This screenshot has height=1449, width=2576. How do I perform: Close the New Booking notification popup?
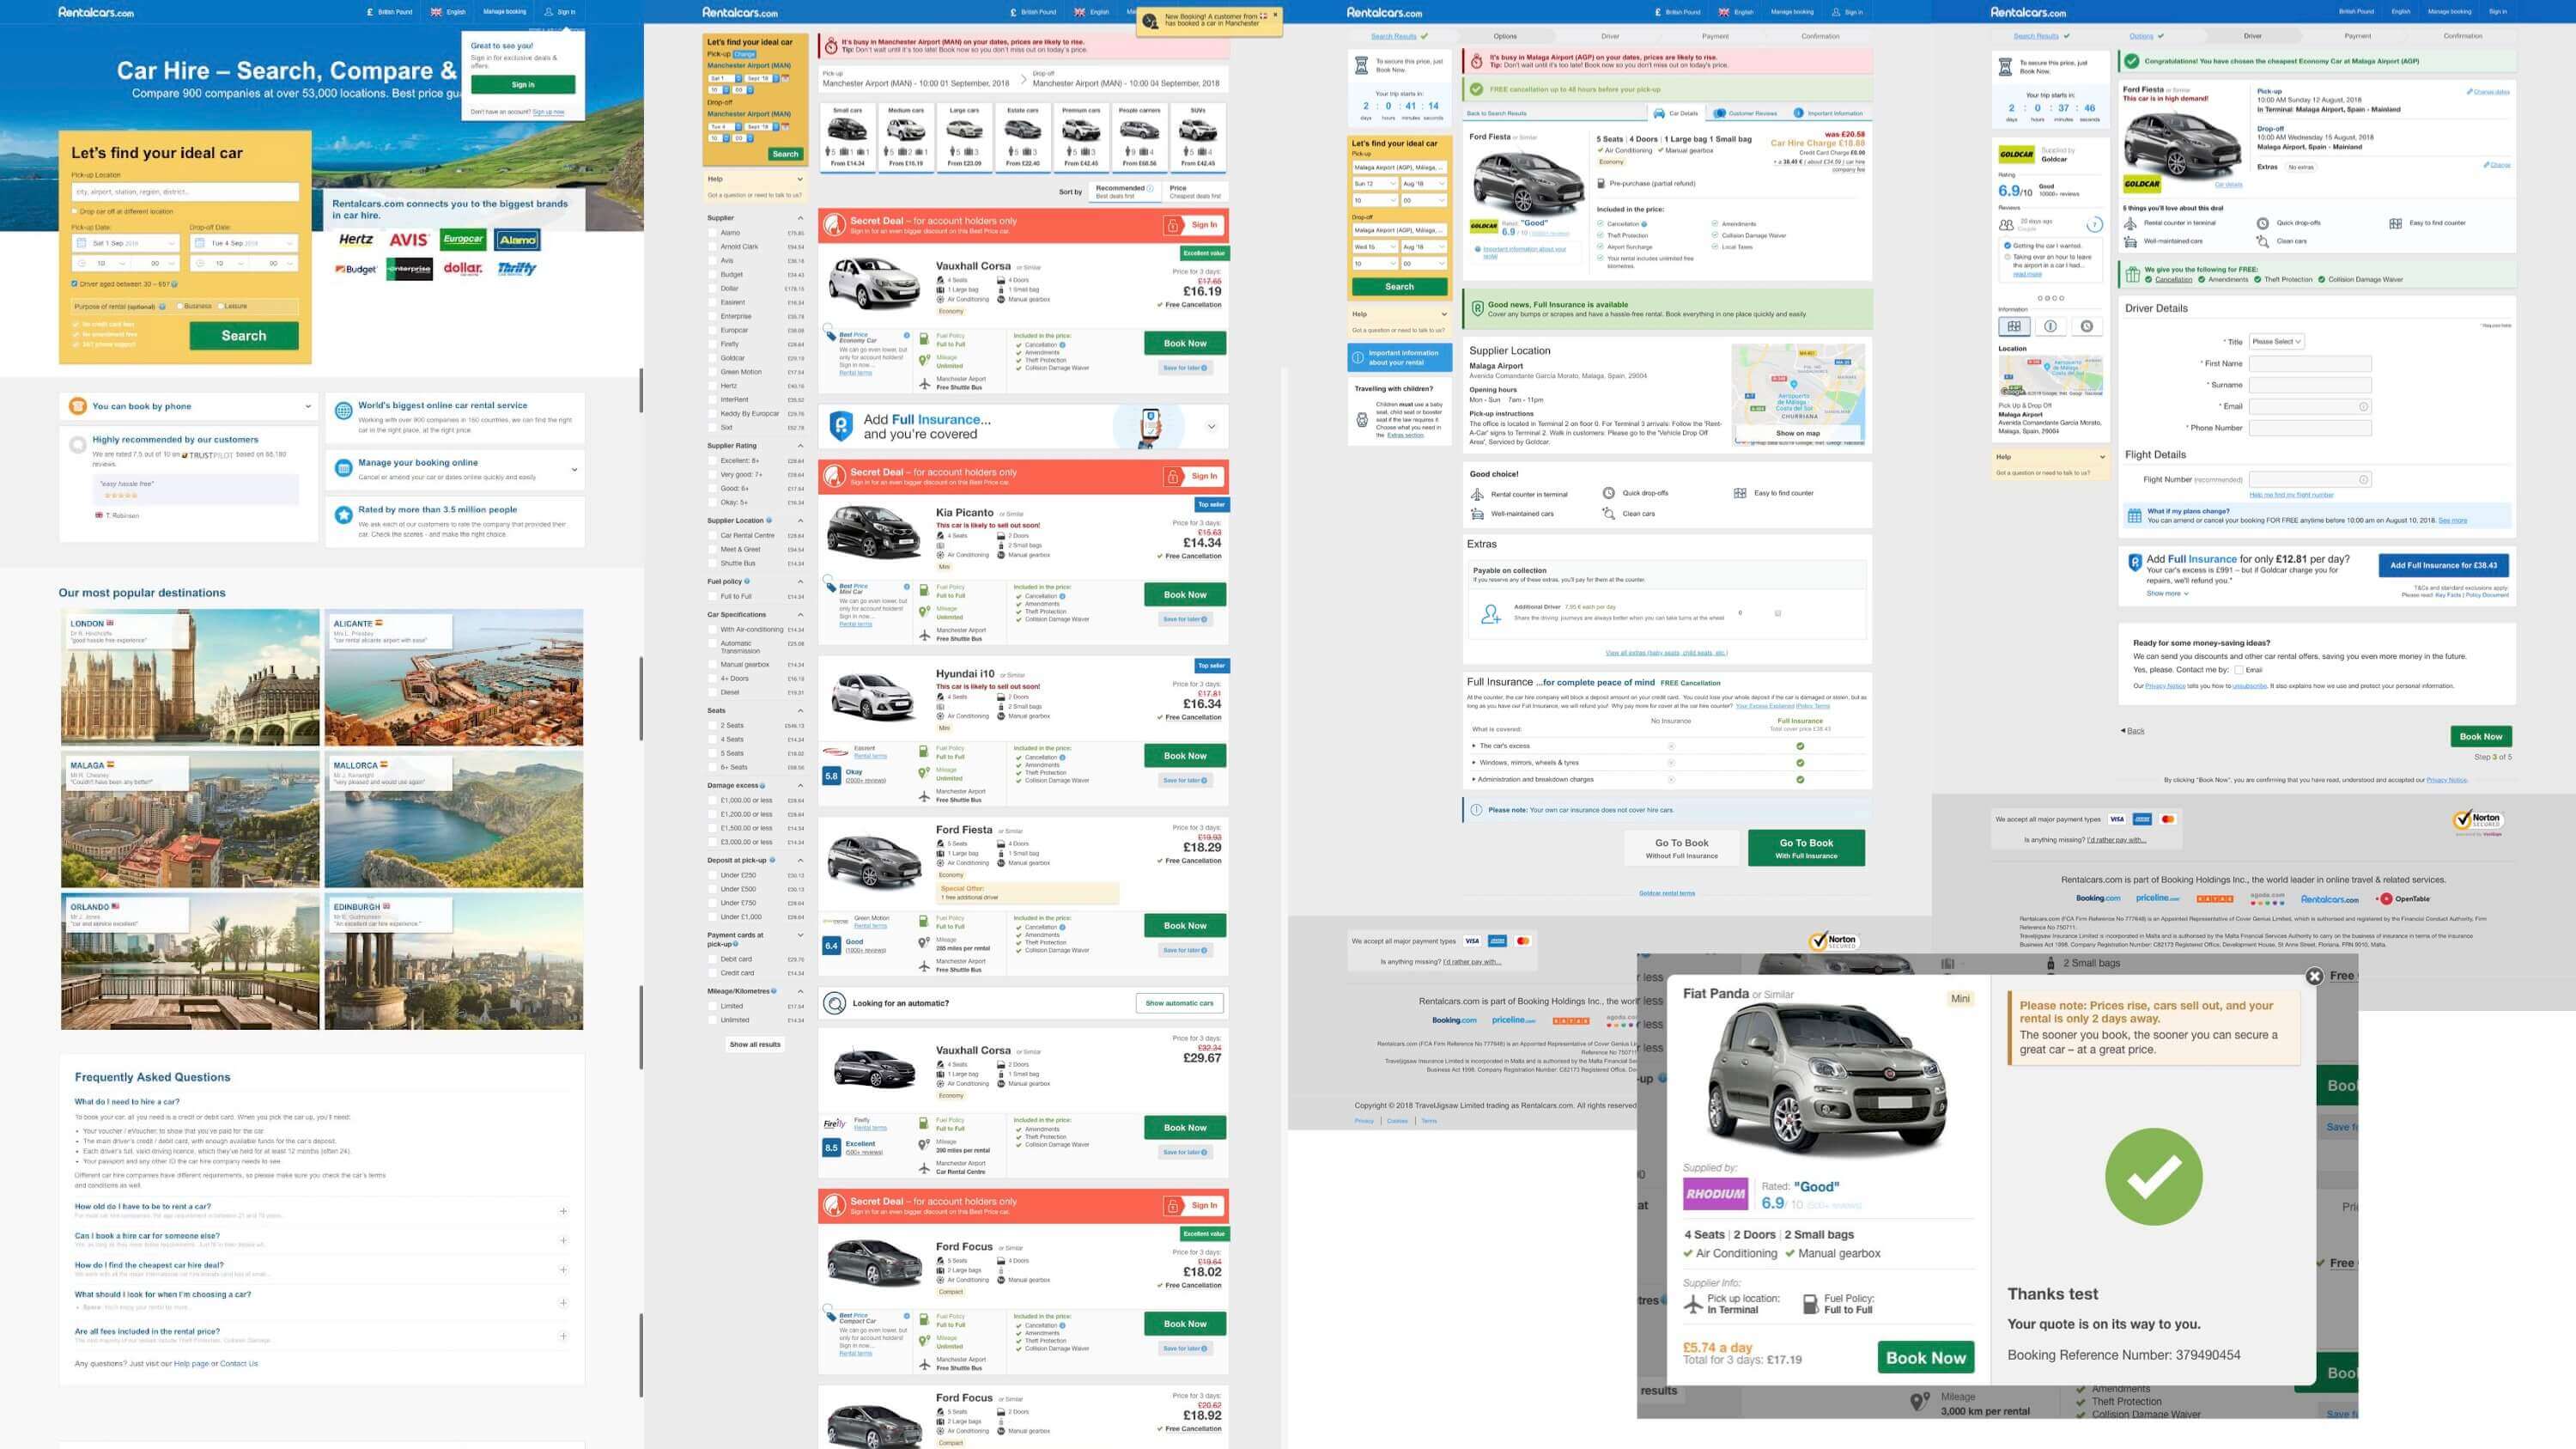pos(1275,15)
